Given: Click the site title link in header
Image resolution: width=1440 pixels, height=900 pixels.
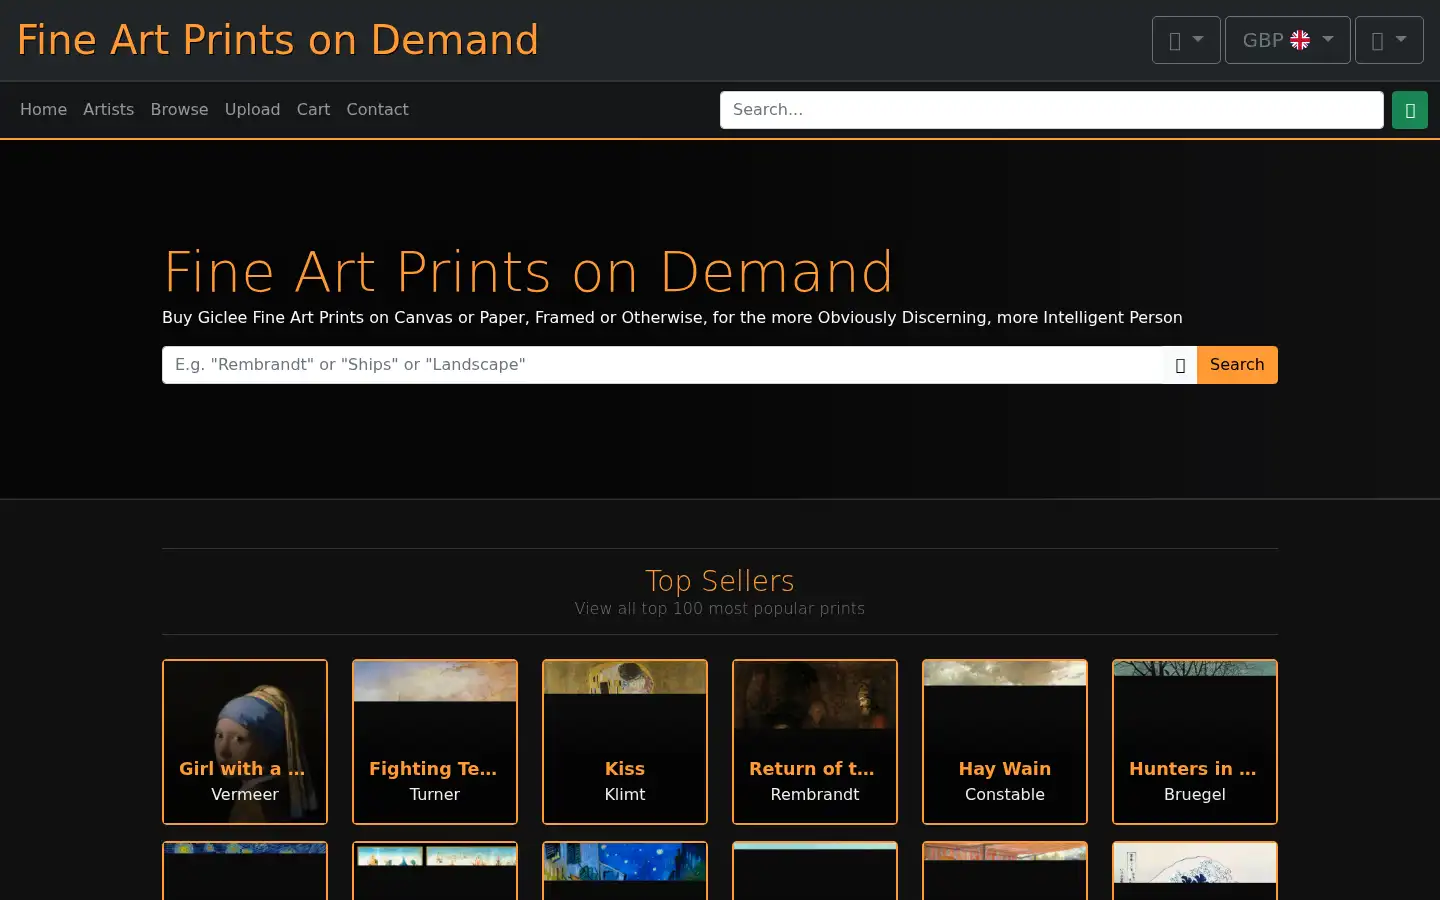Looking at the screenshot, I should (278, 40).
